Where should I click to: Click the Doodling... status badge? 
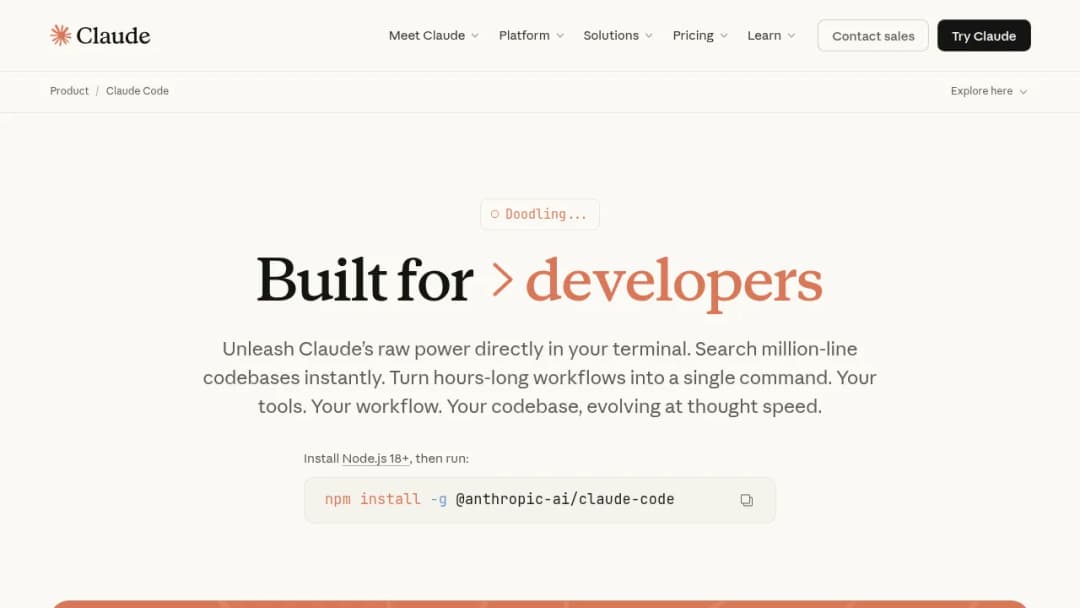pyautogui.click(x=540, y=214)
